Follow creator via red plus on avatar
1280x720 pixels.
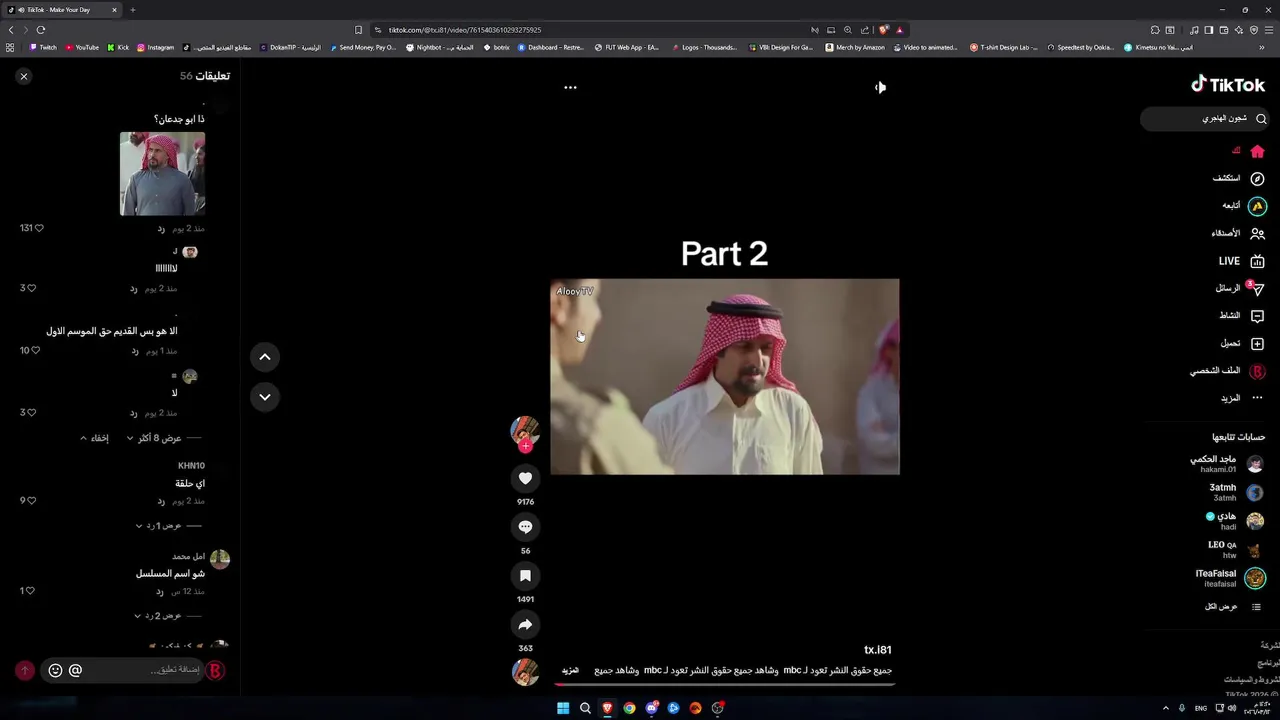click(x=525, y=446)
